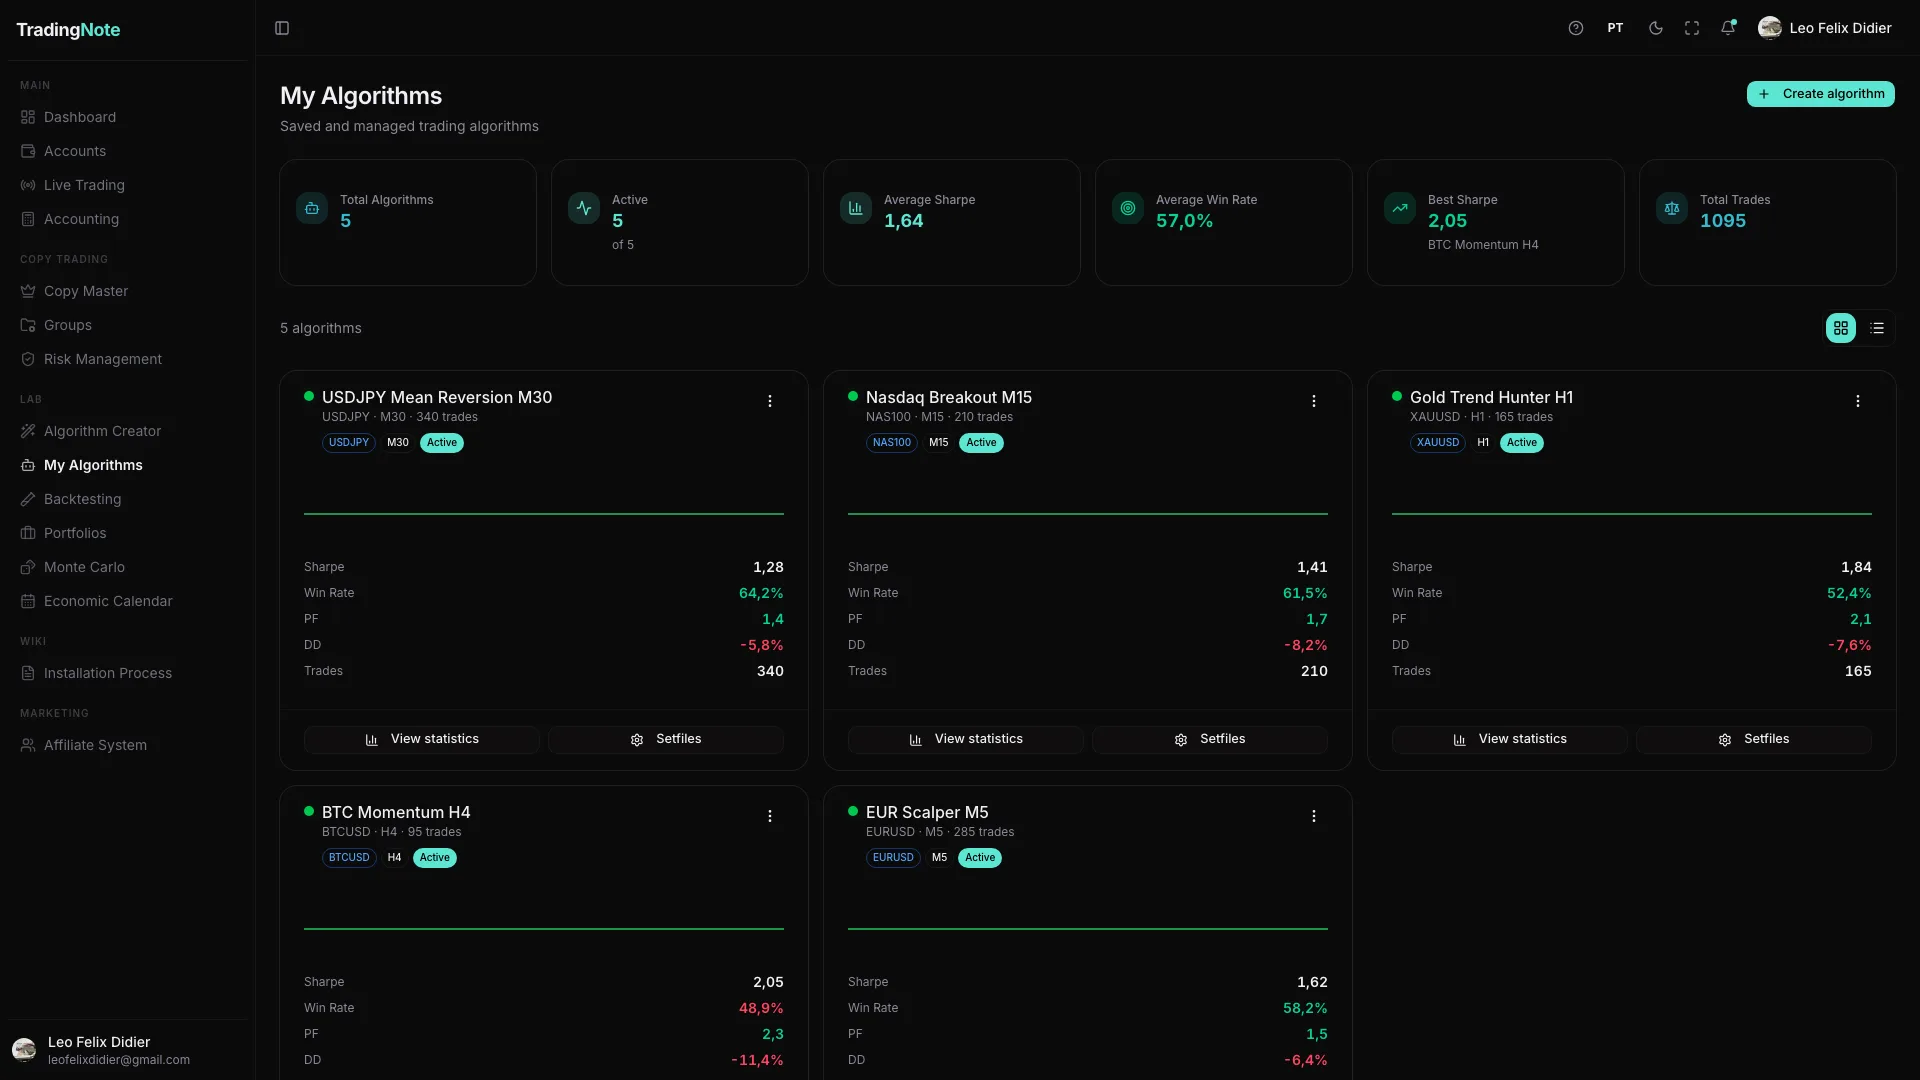The image size is (1920, 1080).
Task: Click the USDJPY symbol tag
Action: point(349,443)
